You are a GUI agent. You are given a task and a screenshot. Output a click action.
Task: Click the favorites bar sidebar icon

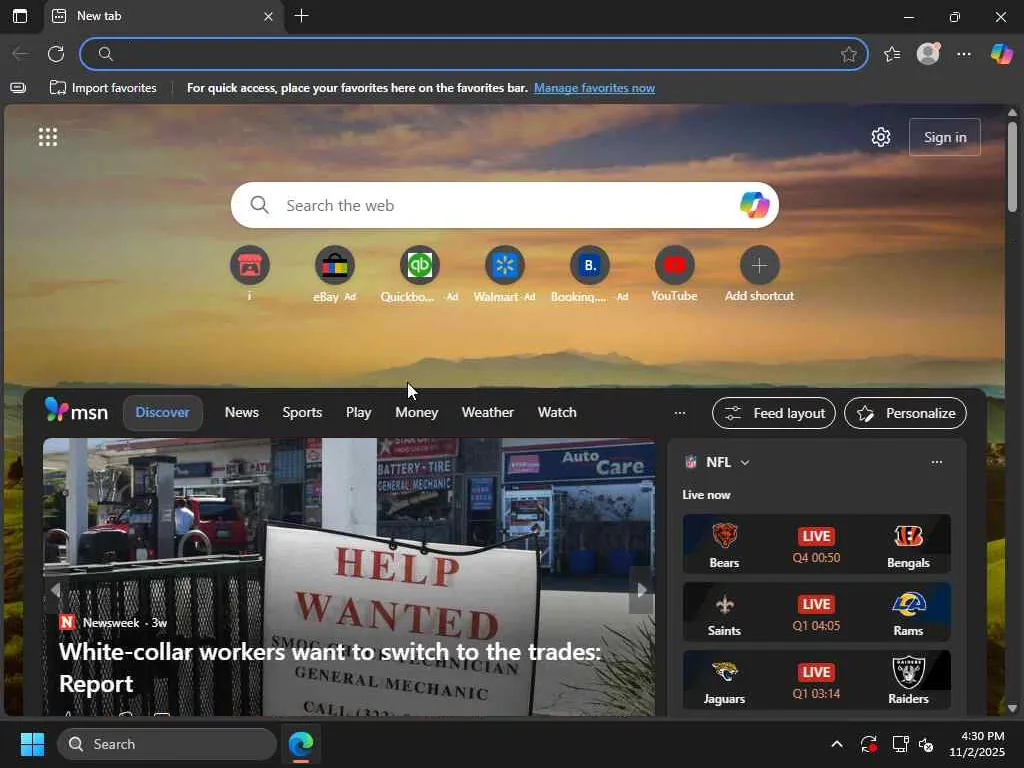18,88
